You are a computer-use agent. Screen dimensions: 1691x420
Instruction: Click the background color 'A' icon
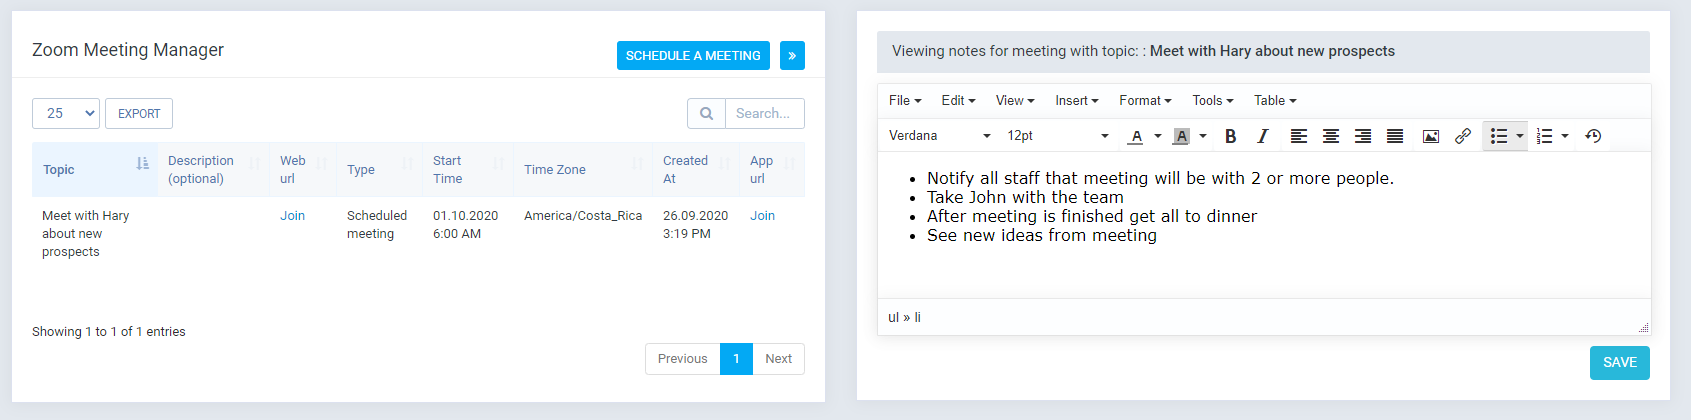(1181, 136)
